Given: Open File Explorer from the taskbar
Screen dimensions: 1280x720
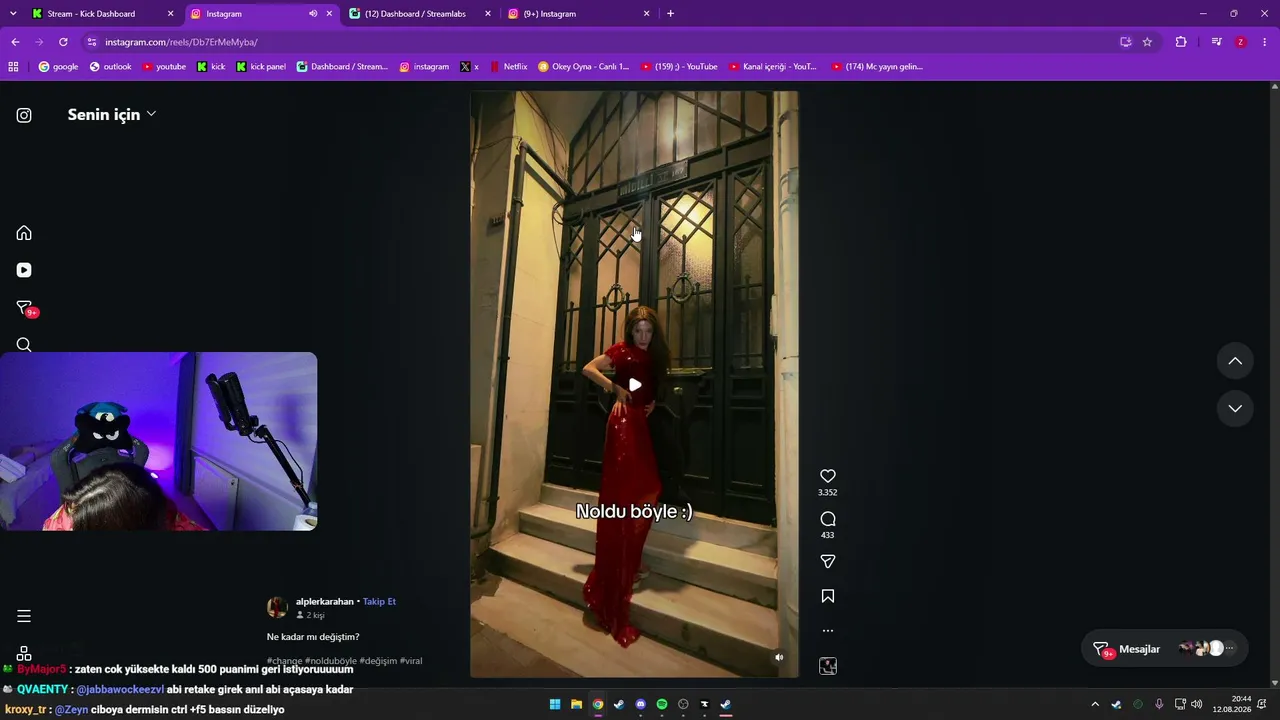Looking at the screenshot, I should [x=577, y=705].
